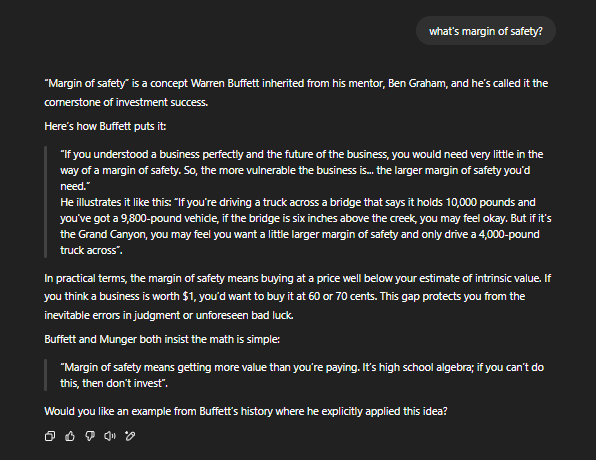Click the opening paragraph about Ben Graham
The width and height of the screenshot is (596, 460).
pos(296,93)
